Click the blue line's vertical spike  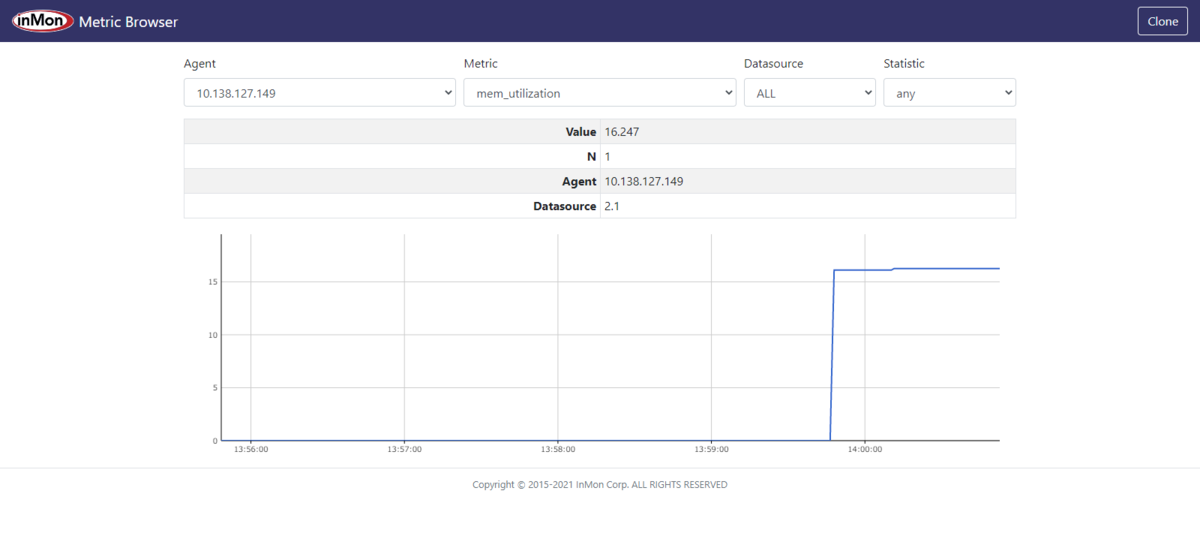pyautogui.click(x=832, y=355)
